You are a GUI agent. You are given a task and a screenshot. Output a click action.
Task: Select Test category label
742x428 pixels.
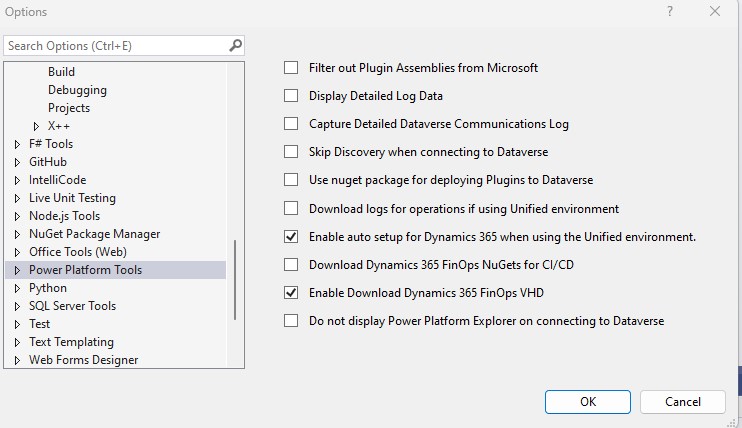click(39, 324)
